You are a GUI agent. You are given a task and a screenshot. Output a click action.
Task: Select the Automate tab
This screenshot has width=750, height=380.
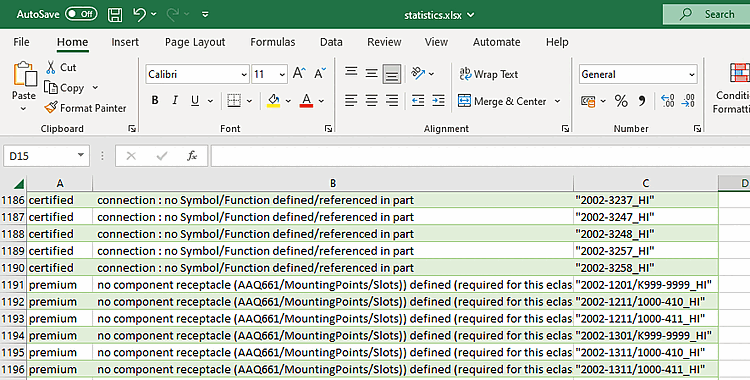[496, 42]
